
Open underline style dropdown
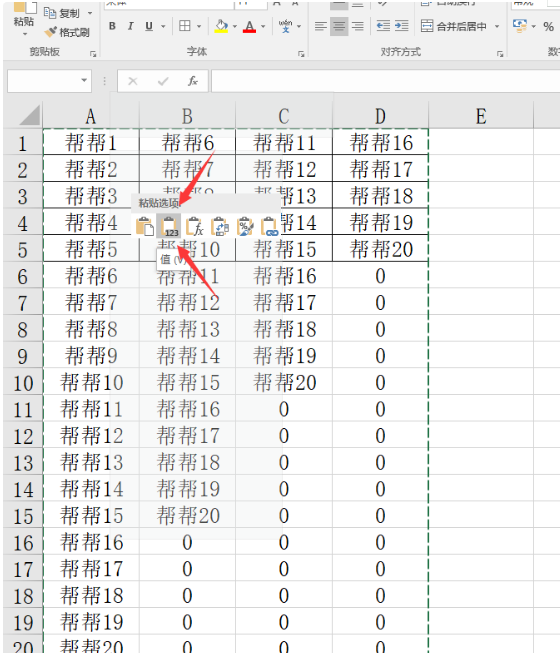(x=163, y=26)
